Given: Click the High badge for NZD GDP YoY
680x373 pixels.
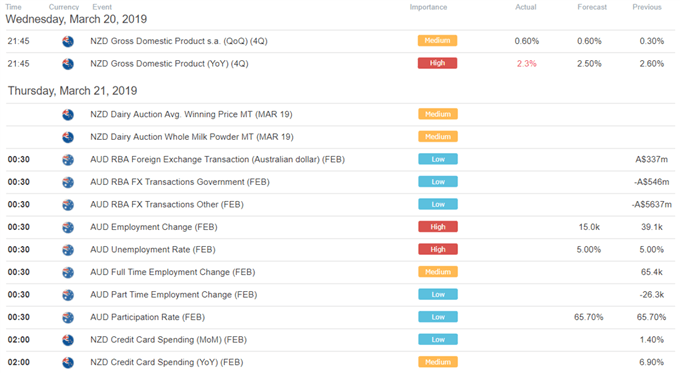Looking at the screenshot, I should [437, 63].
